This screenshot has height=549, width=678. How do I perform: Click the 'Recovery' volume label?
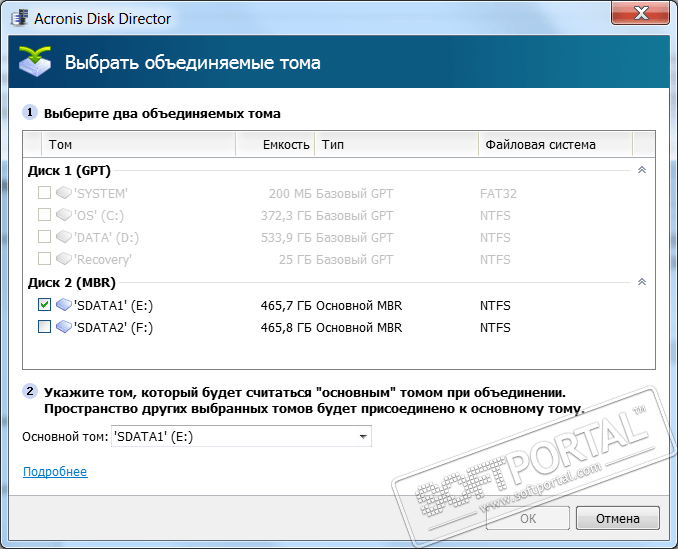102,260
